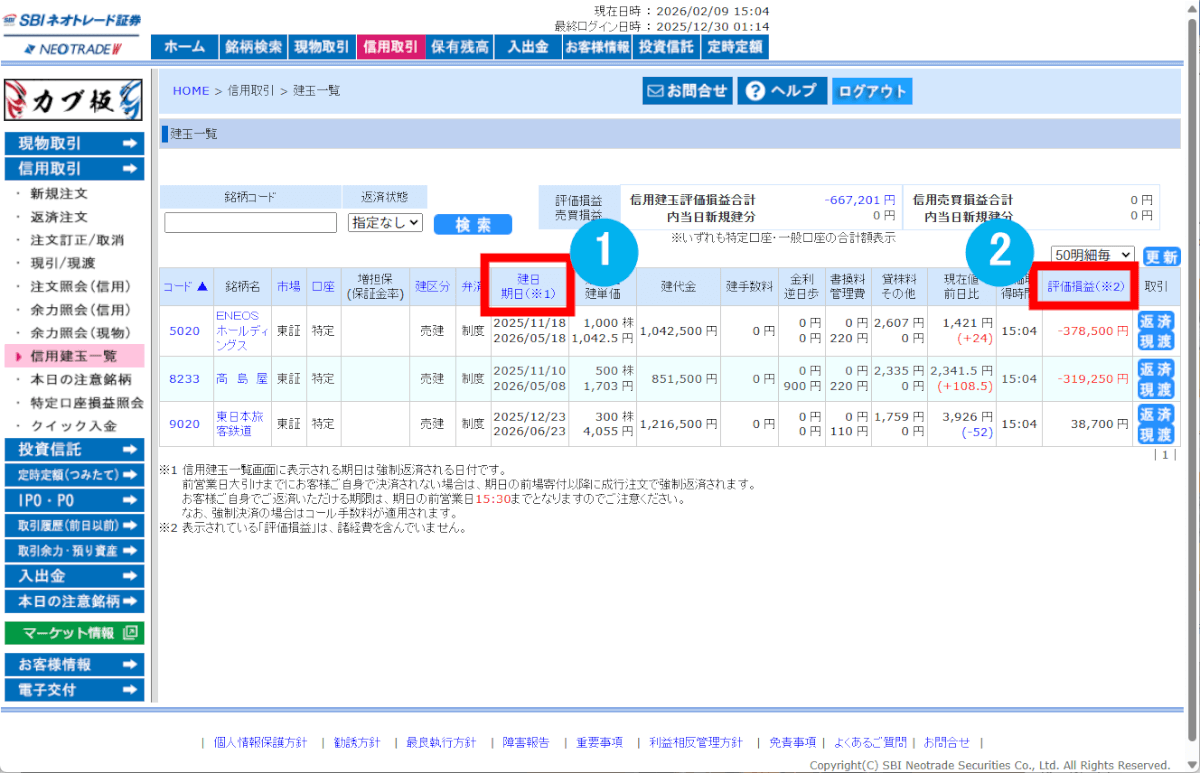The height and width of the screenshot is (773, 1200).
Task: Expand 投資信託 sidebar section
Action: coord(74,450)
